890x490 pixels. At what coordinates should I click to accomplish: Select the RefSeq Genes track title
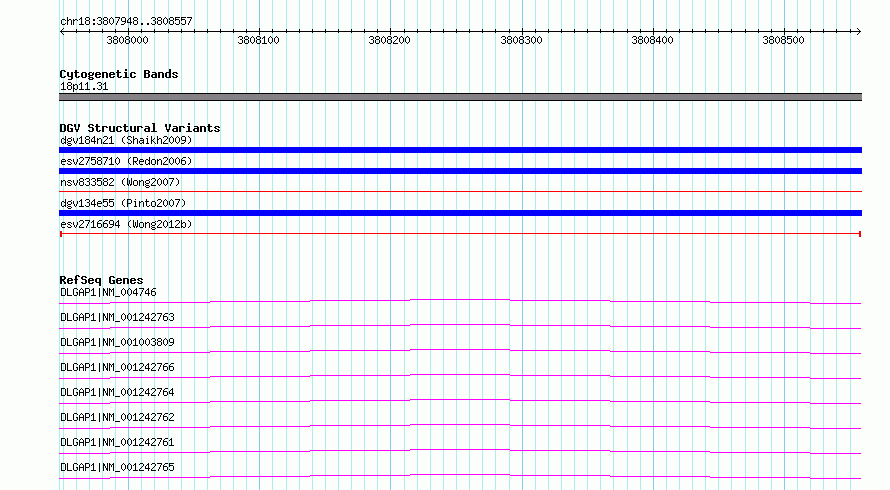pyautogui.click(x=101, y=280)
